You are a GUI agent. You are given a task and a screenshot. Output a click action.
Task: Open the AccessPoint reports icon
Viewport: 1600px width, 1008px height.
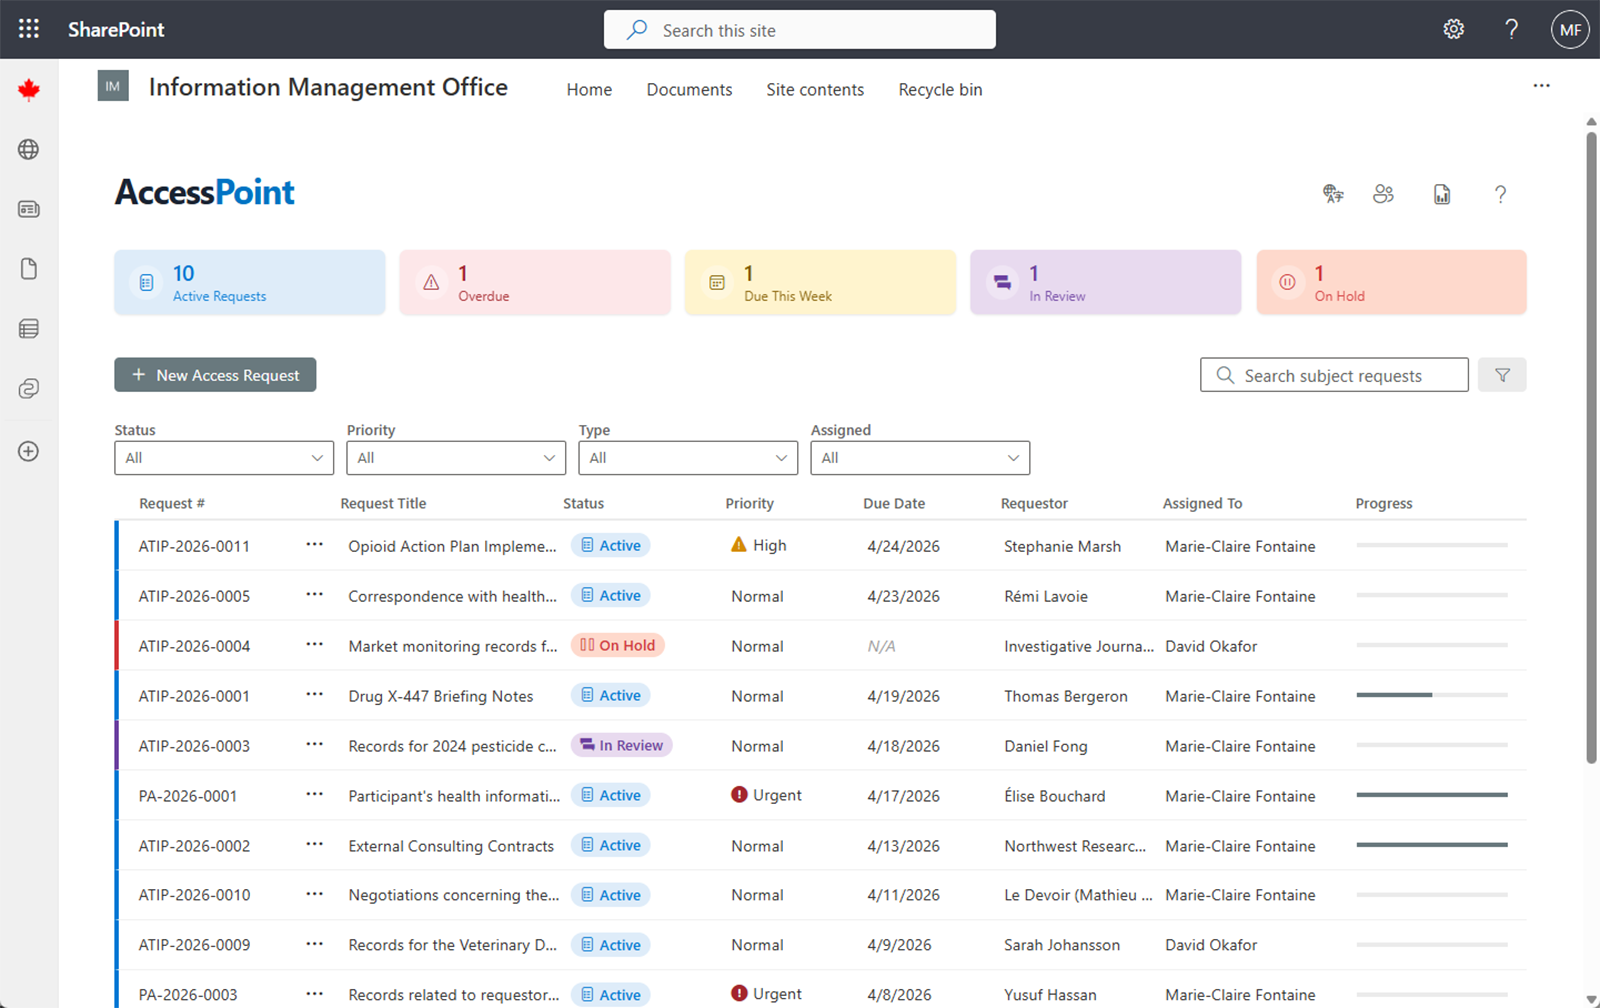point(1441,194)
